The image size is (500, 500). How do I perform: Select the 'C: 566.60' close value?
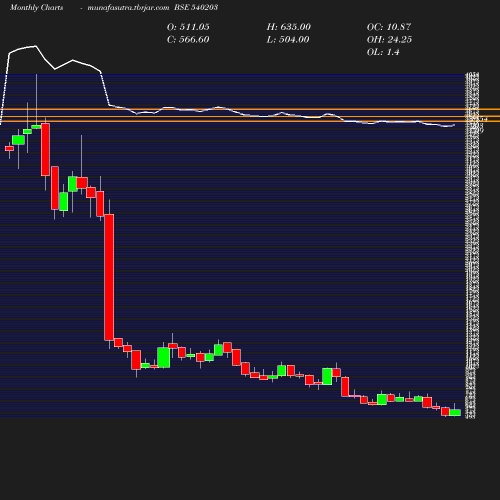pyautogui.click(x=188, y=39)
